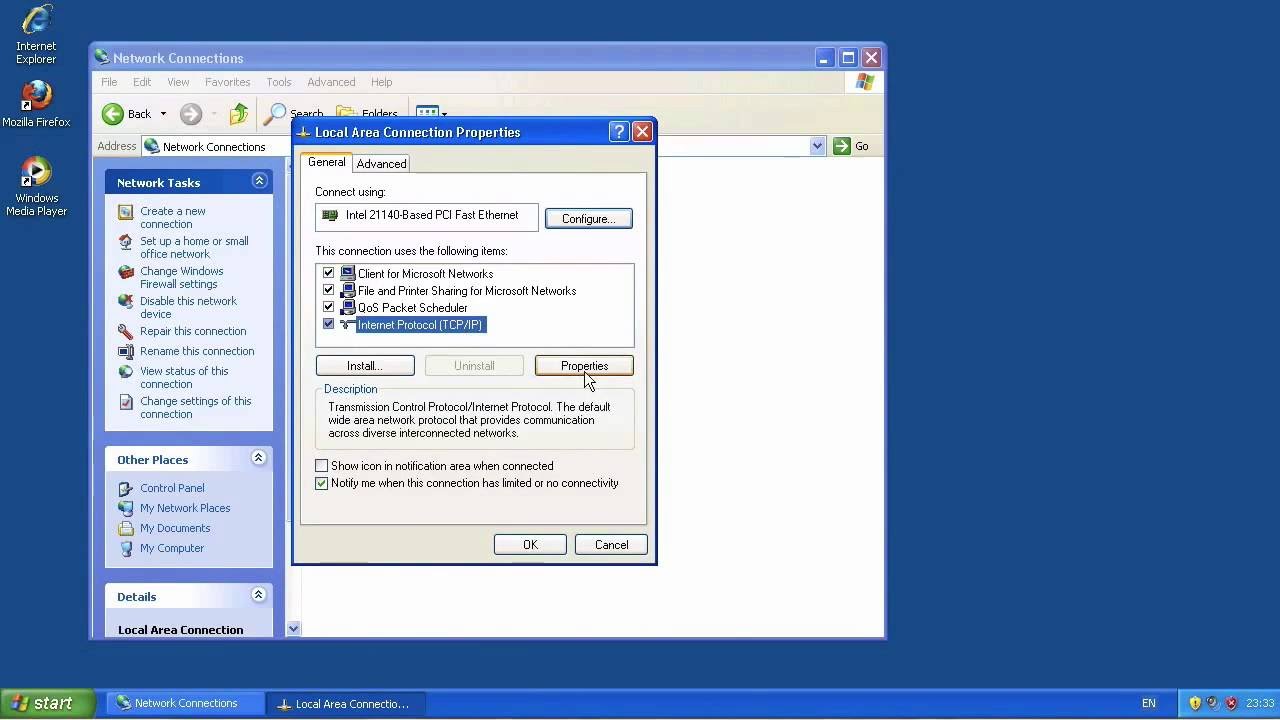Switch to the Advanced tab in dialog
The height and width of the screenshot is (720, 1280).
point(381,164)
